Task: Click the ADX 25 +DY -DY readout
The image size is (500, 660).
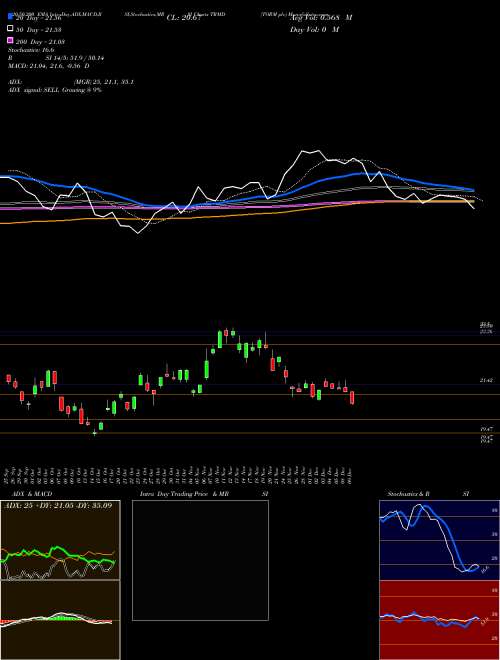Action: [x=58, y=505]
